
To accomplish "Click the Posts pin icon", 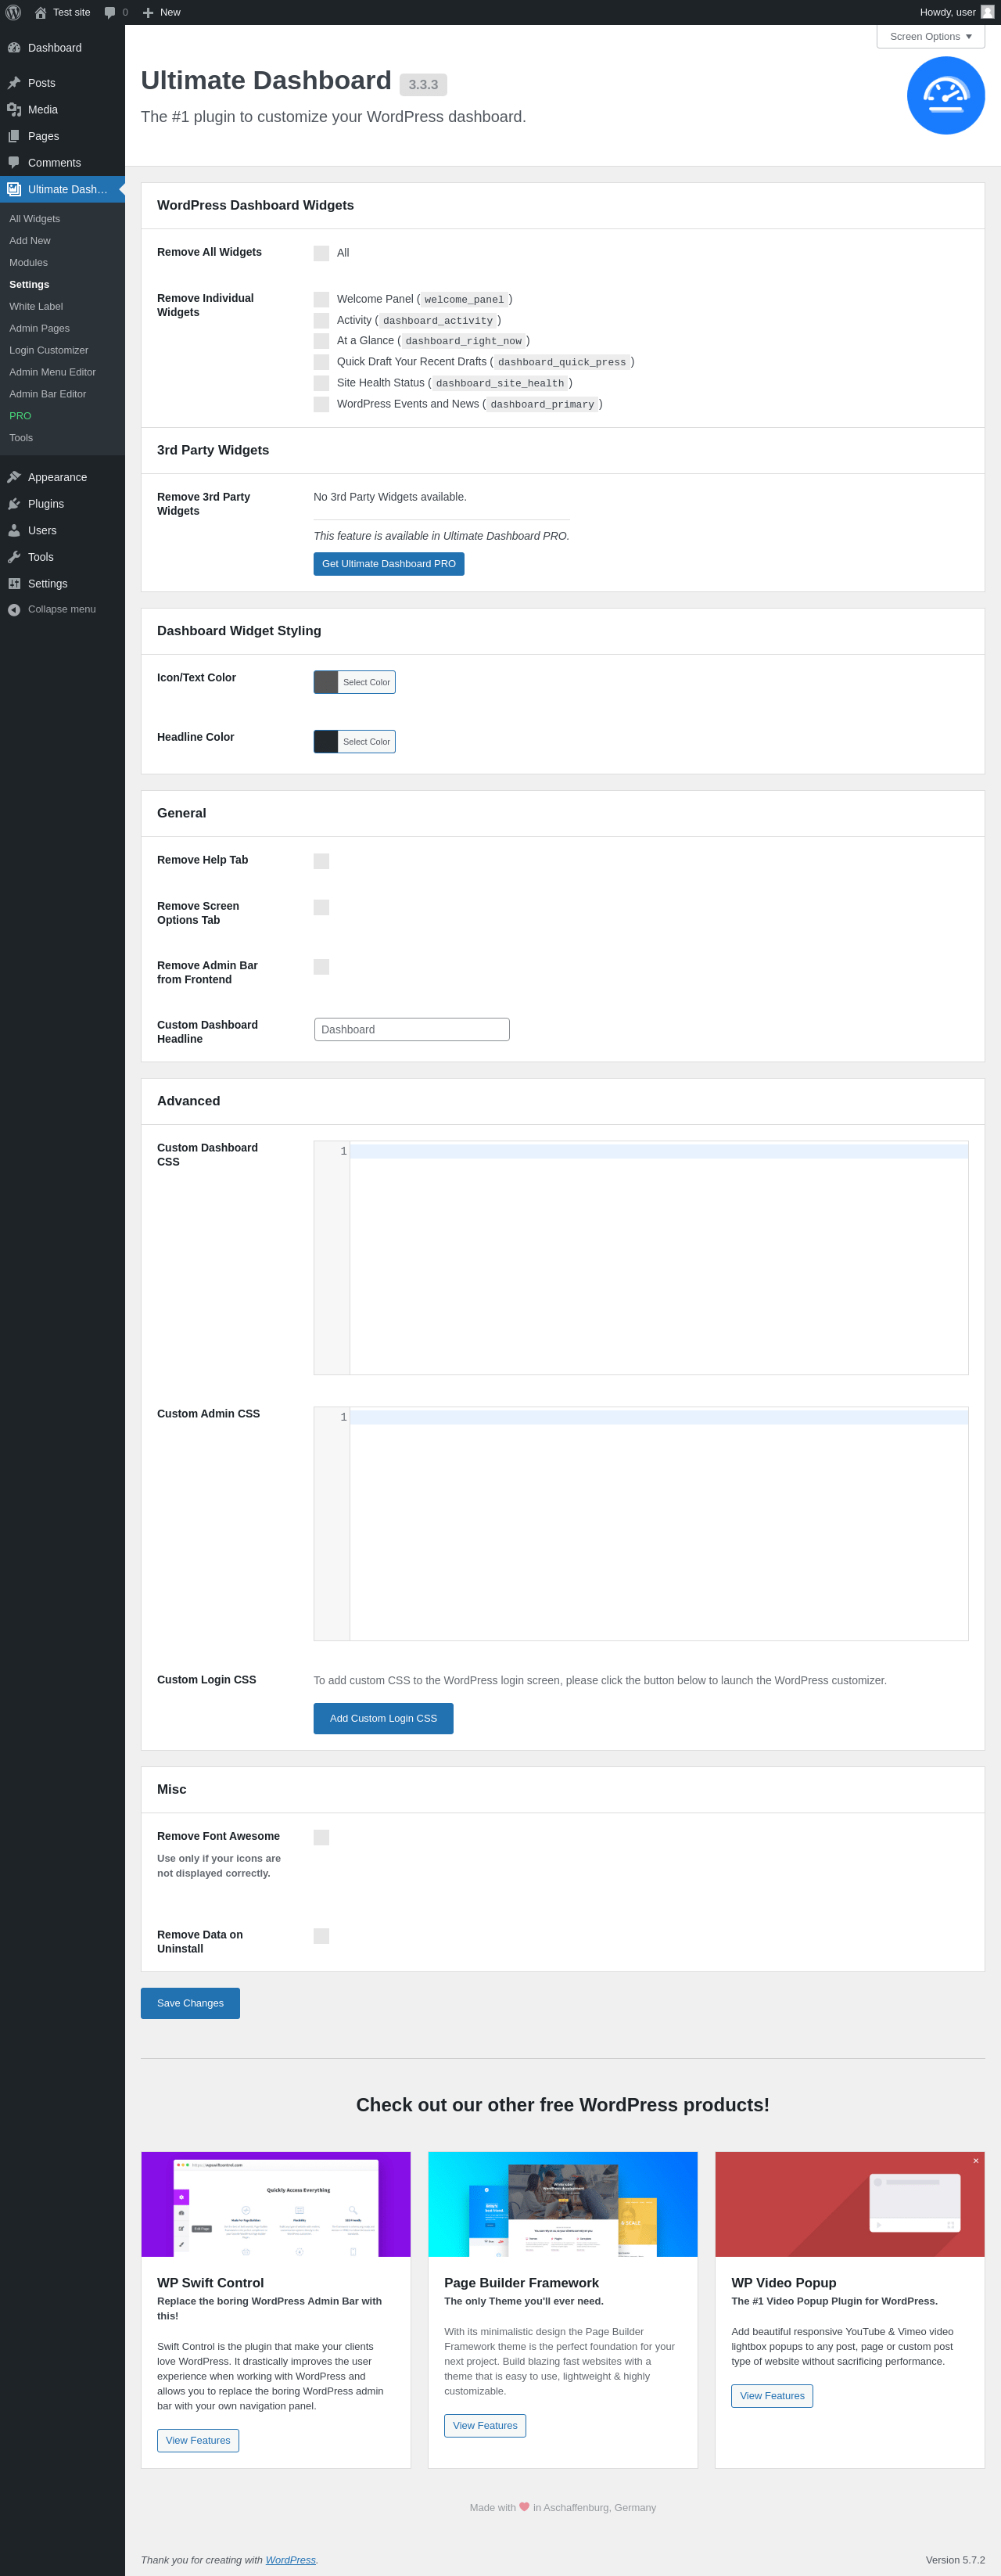I will pos(14,83).
